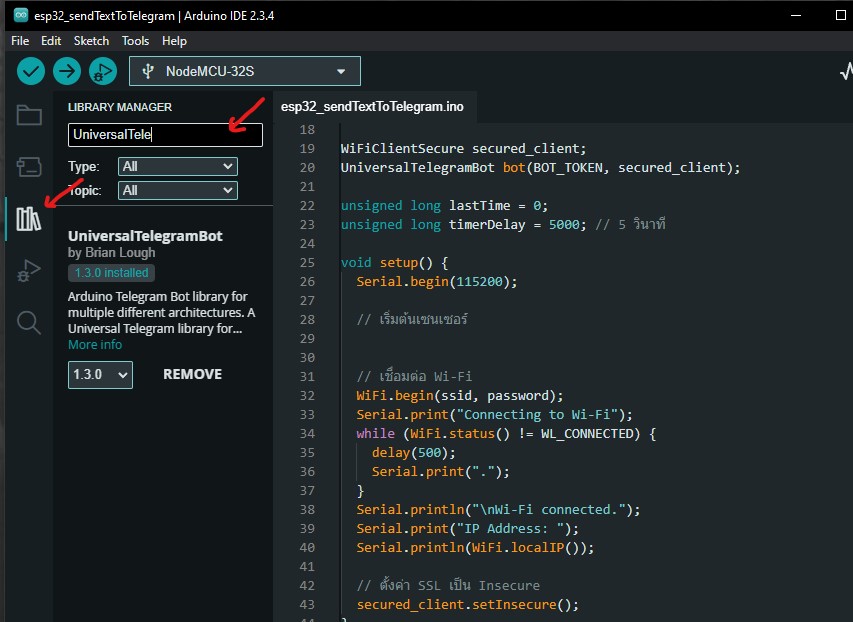Open the Search magnifier sidebar icon
Screen dimensions: 853x622
[x=29, y=322]
